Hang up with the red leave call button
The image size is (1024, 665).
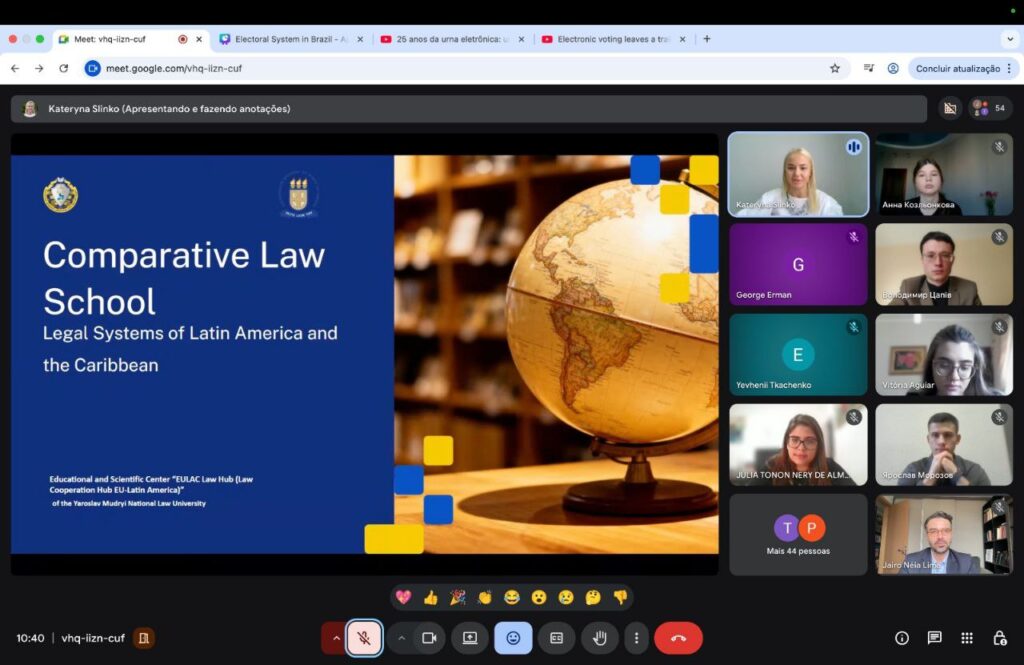[x=678, y=638]
